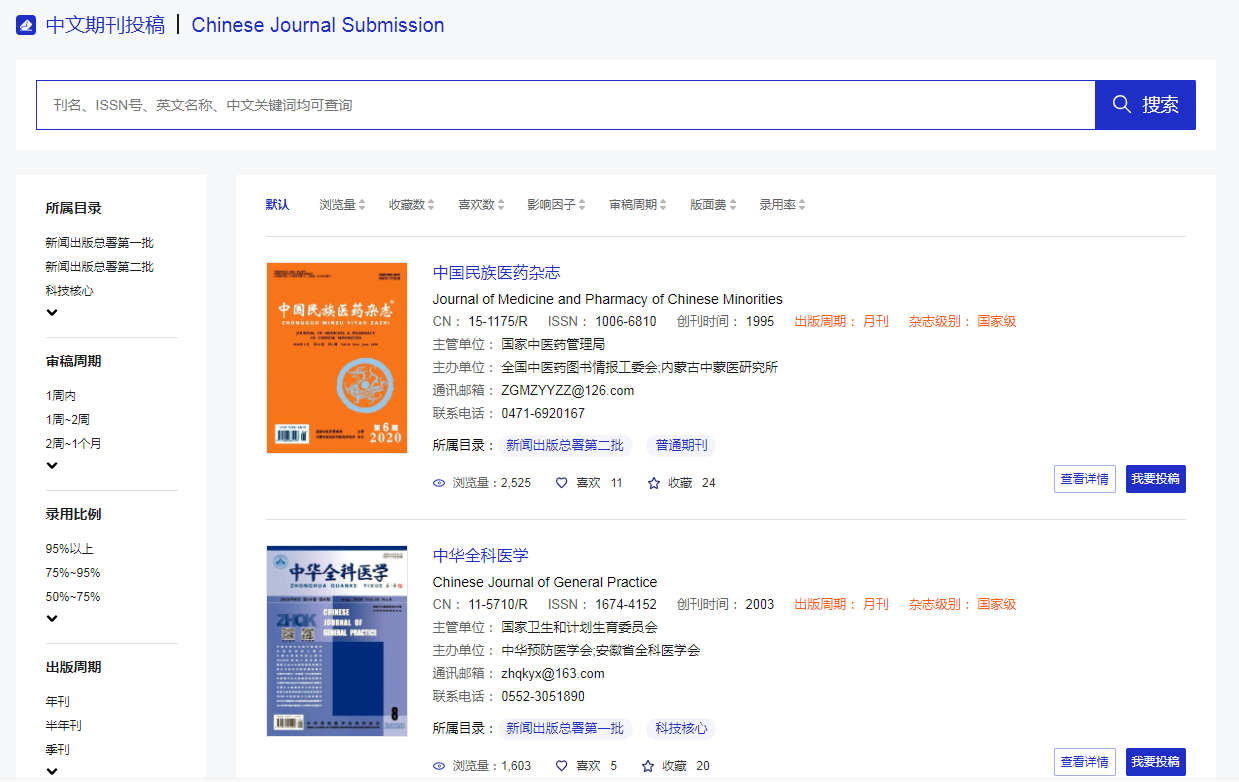Filter acceptance rate 95%以上
Viewport: 1239px width, 782px height.
click(x=69, y=549)
